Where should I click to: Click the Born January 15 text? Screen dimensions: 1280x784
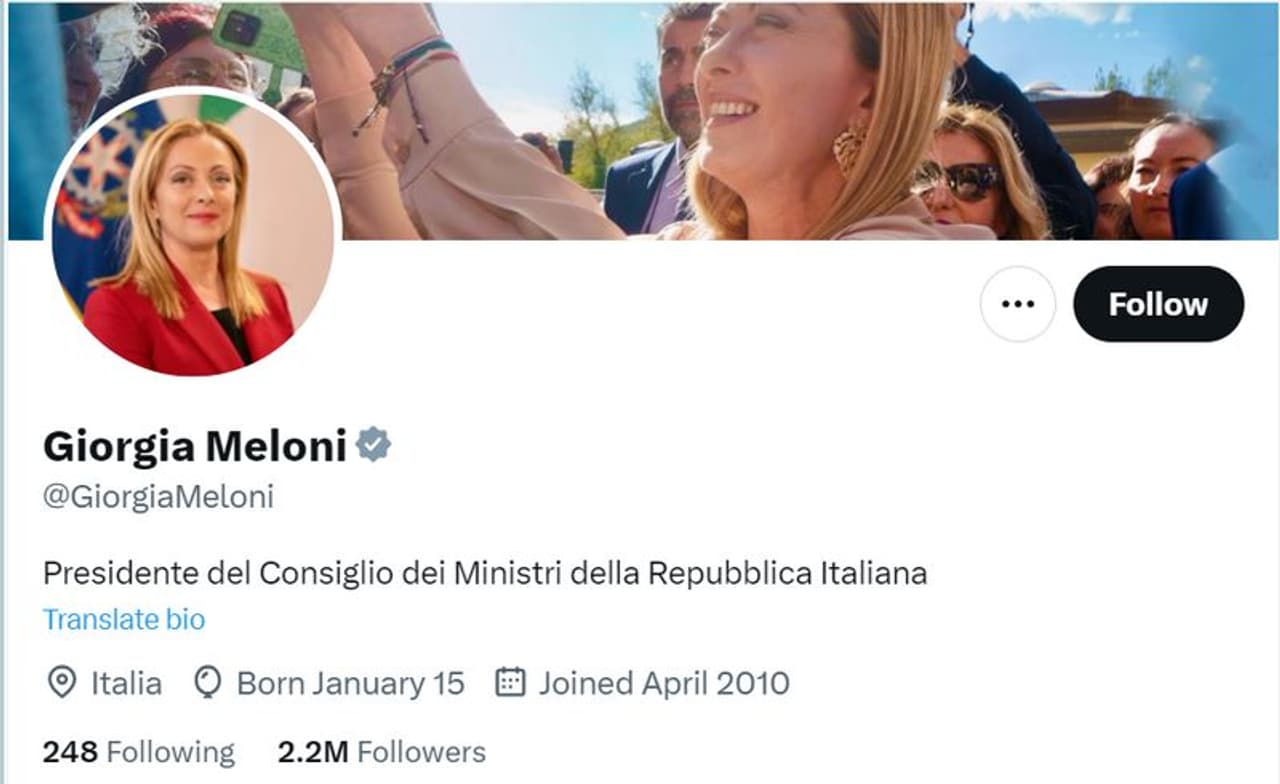350,683
